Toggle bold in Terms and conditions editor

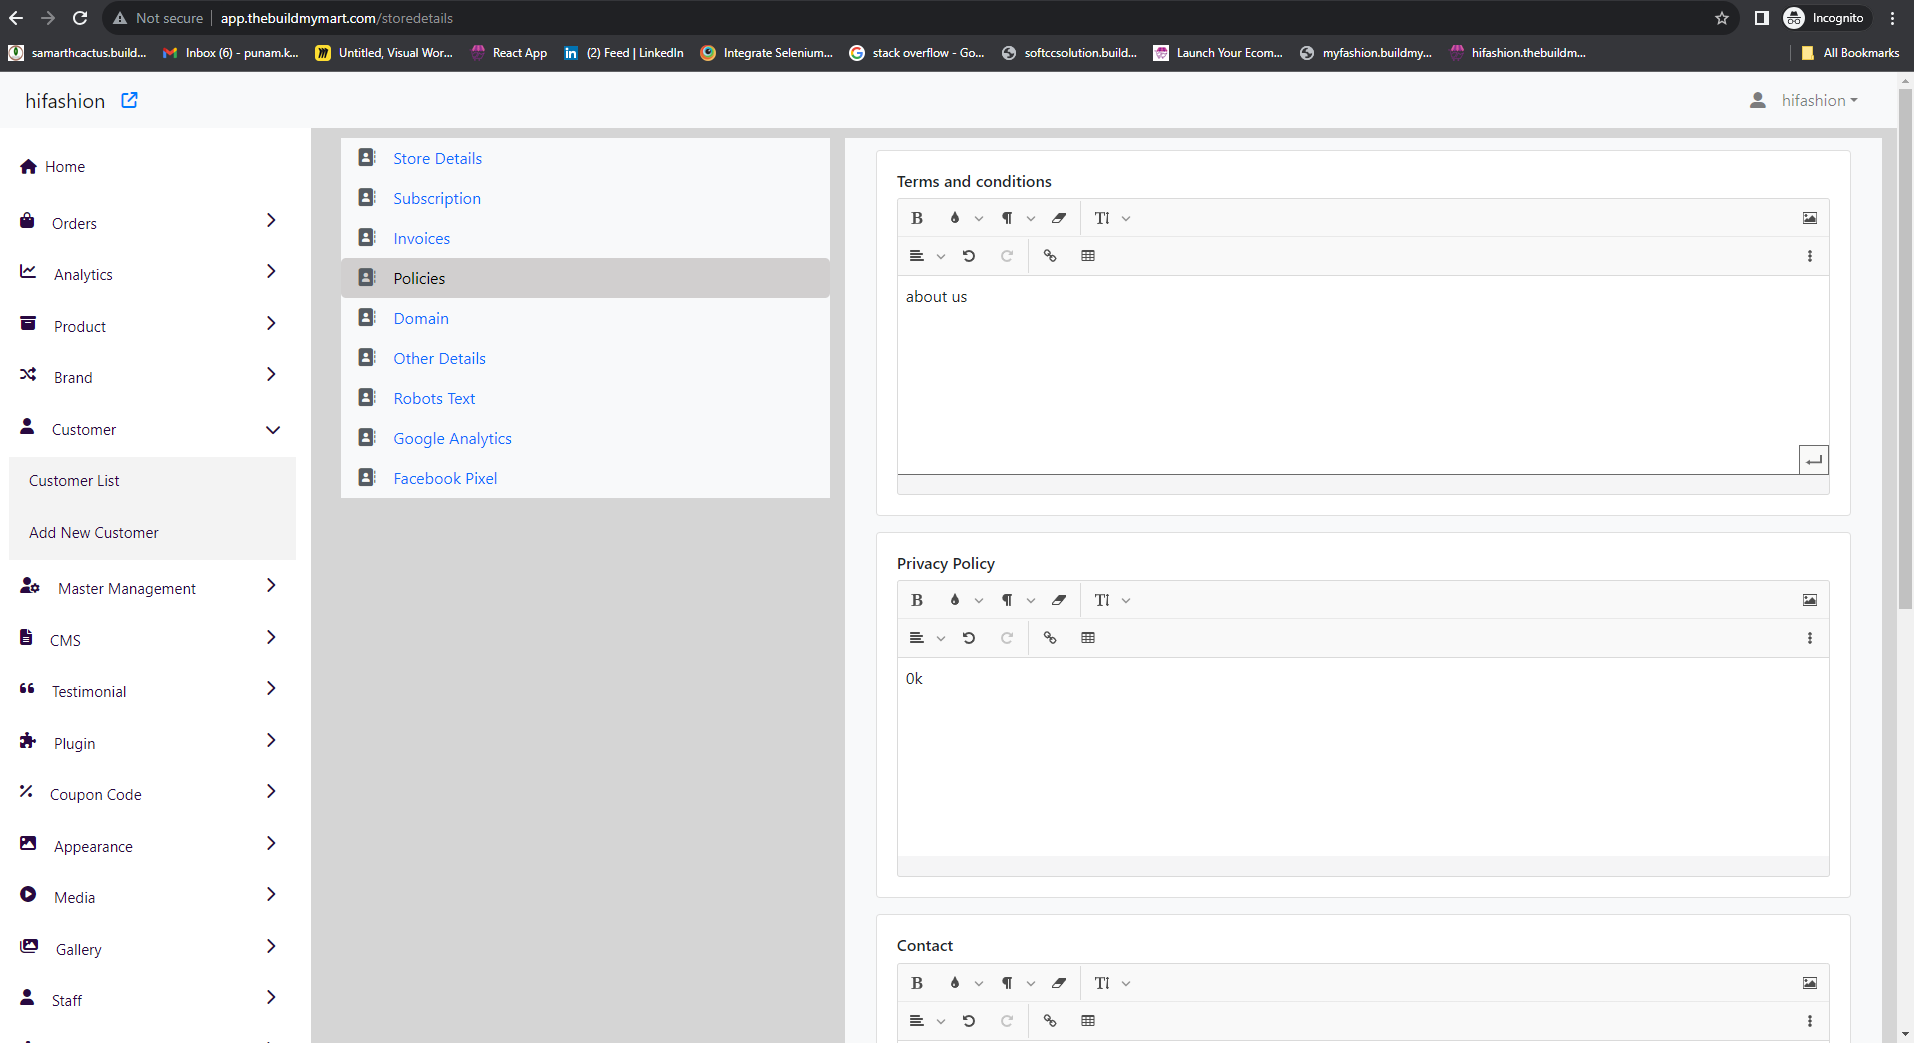917,218
